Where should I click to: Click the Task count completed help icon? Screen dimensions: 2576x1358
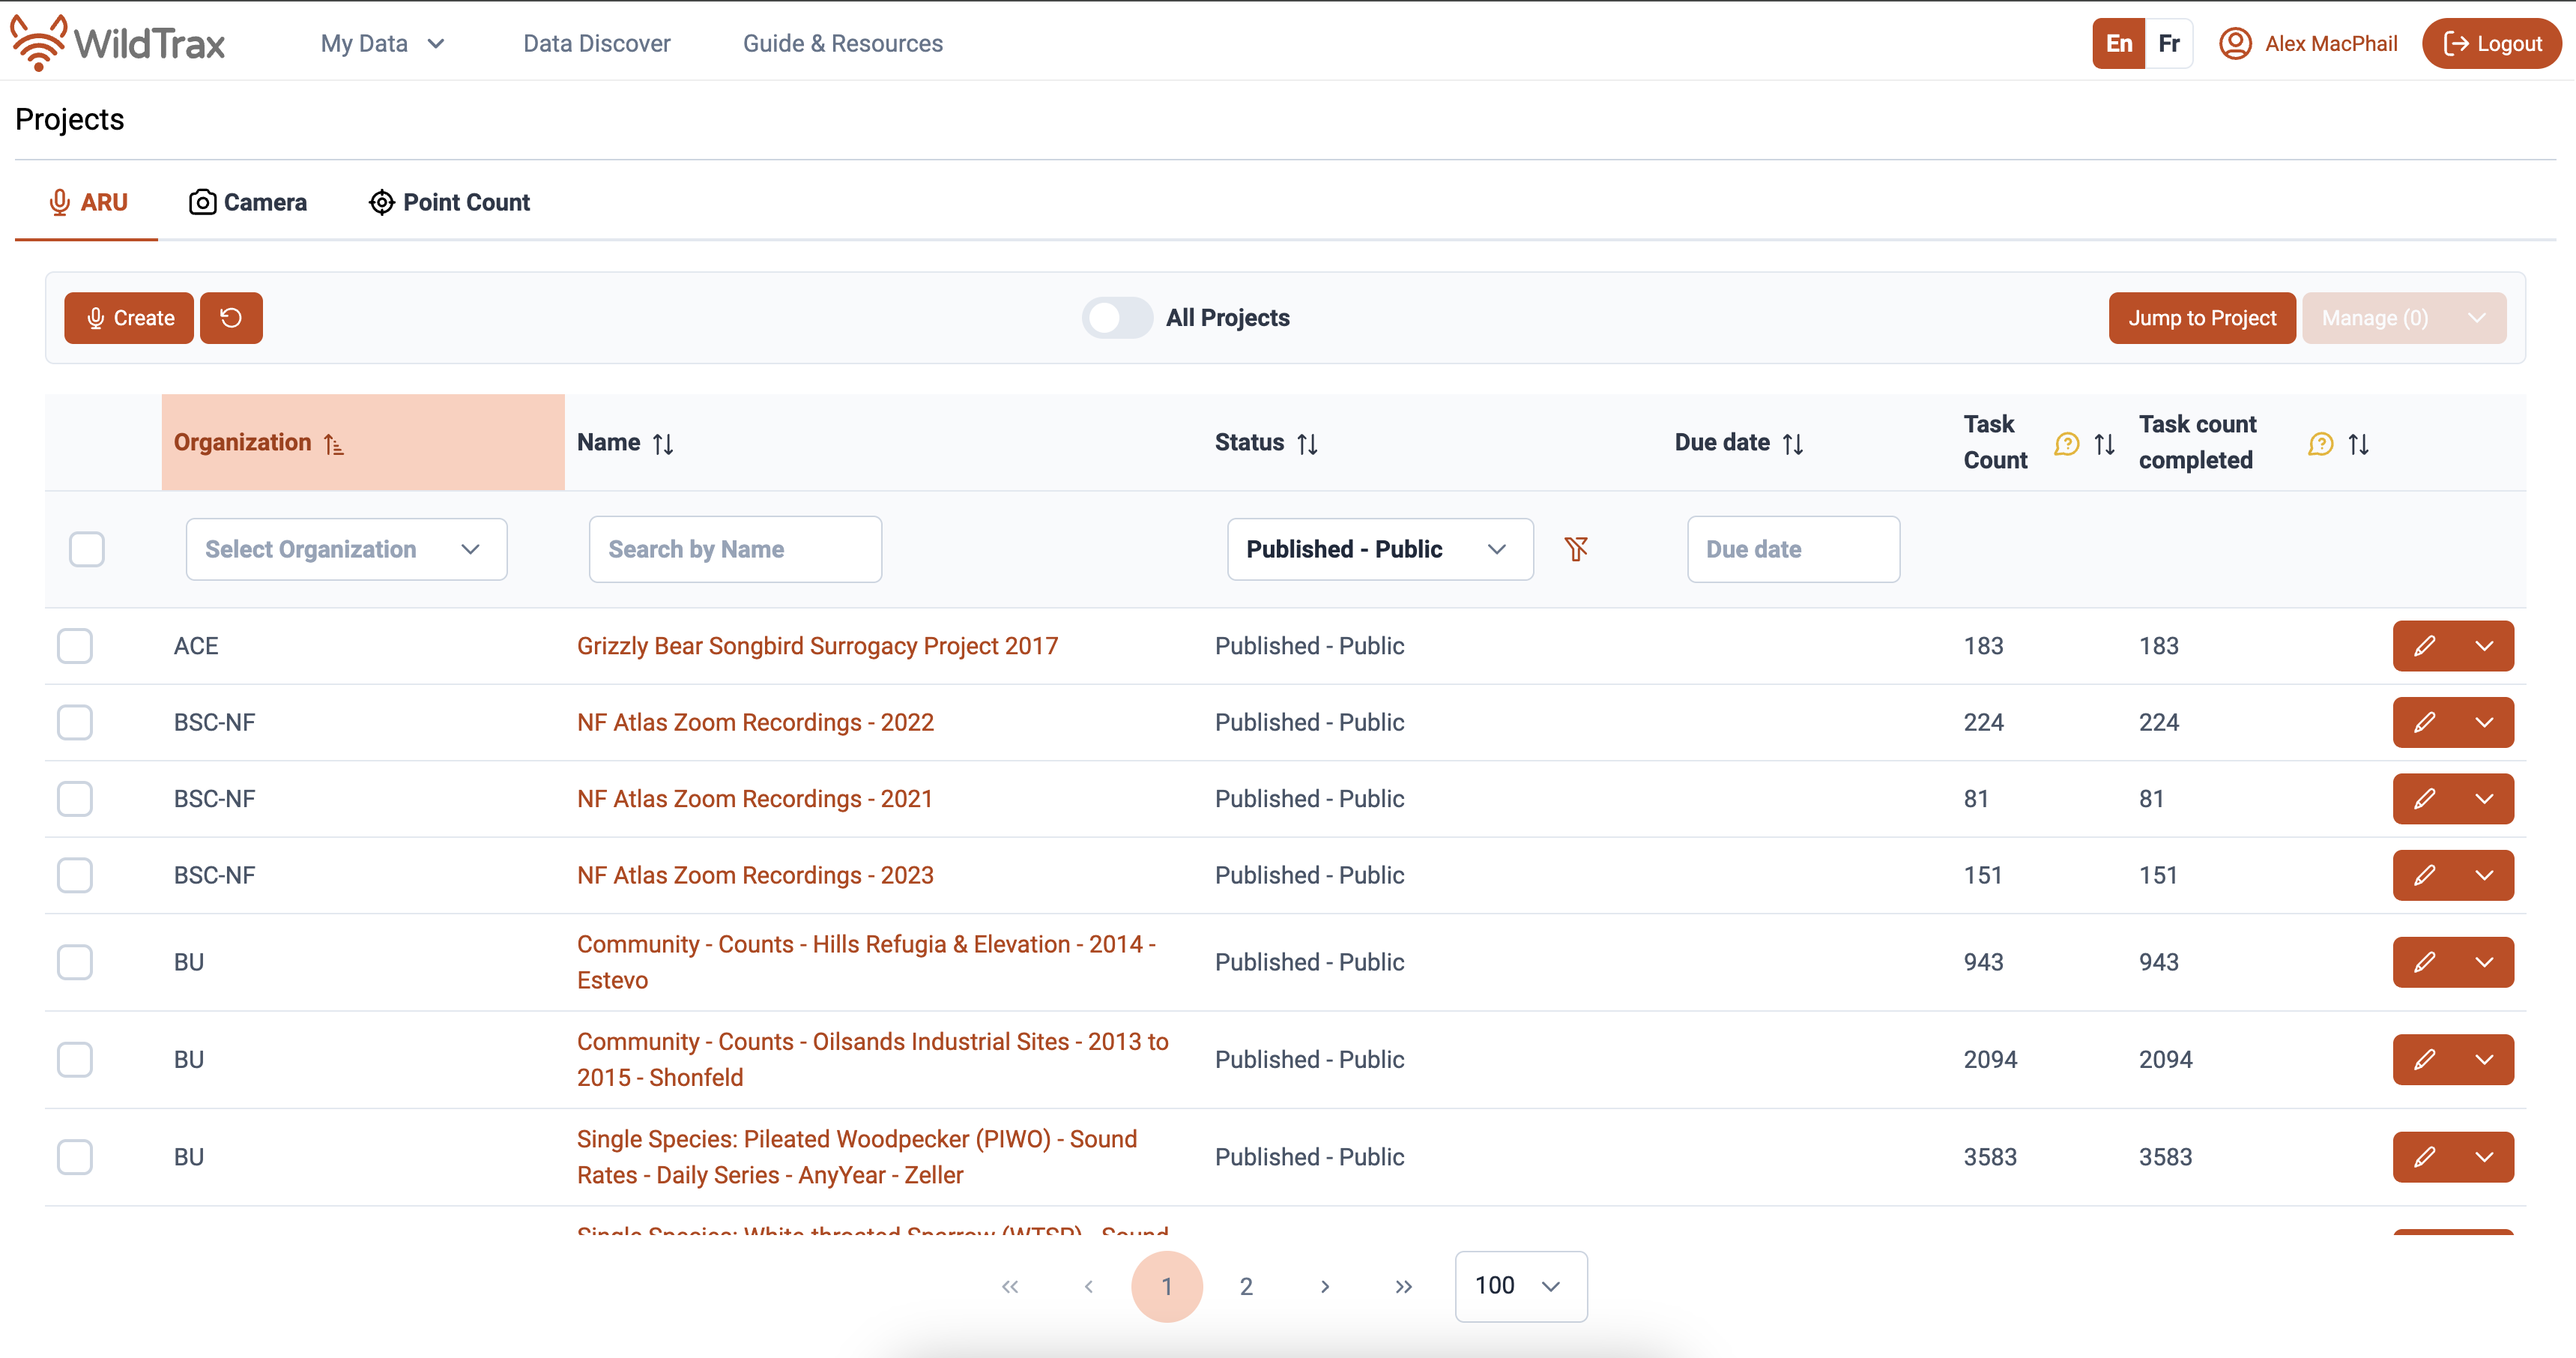2320,443
